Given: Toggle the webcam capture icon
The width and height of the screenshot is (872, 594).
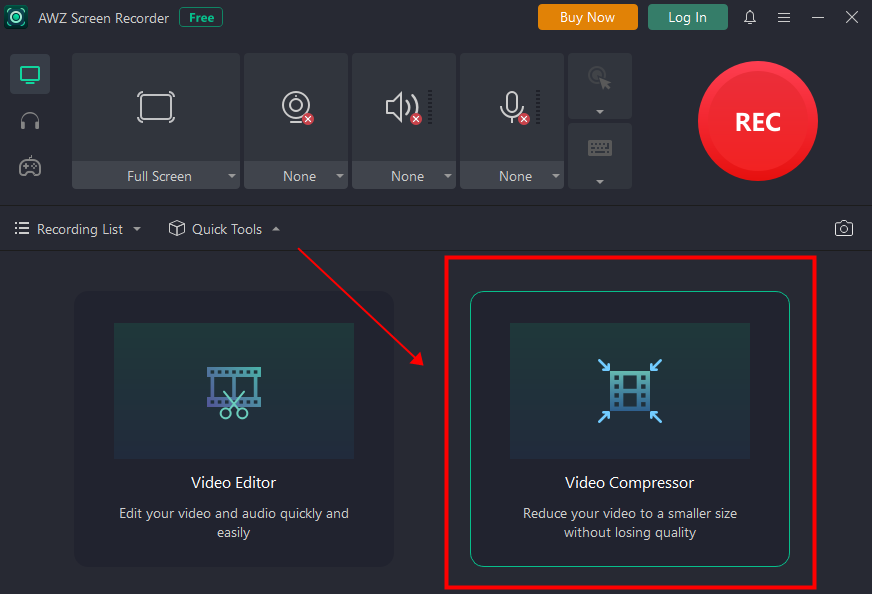Looking at the screenshot, I should coord(297,107).
